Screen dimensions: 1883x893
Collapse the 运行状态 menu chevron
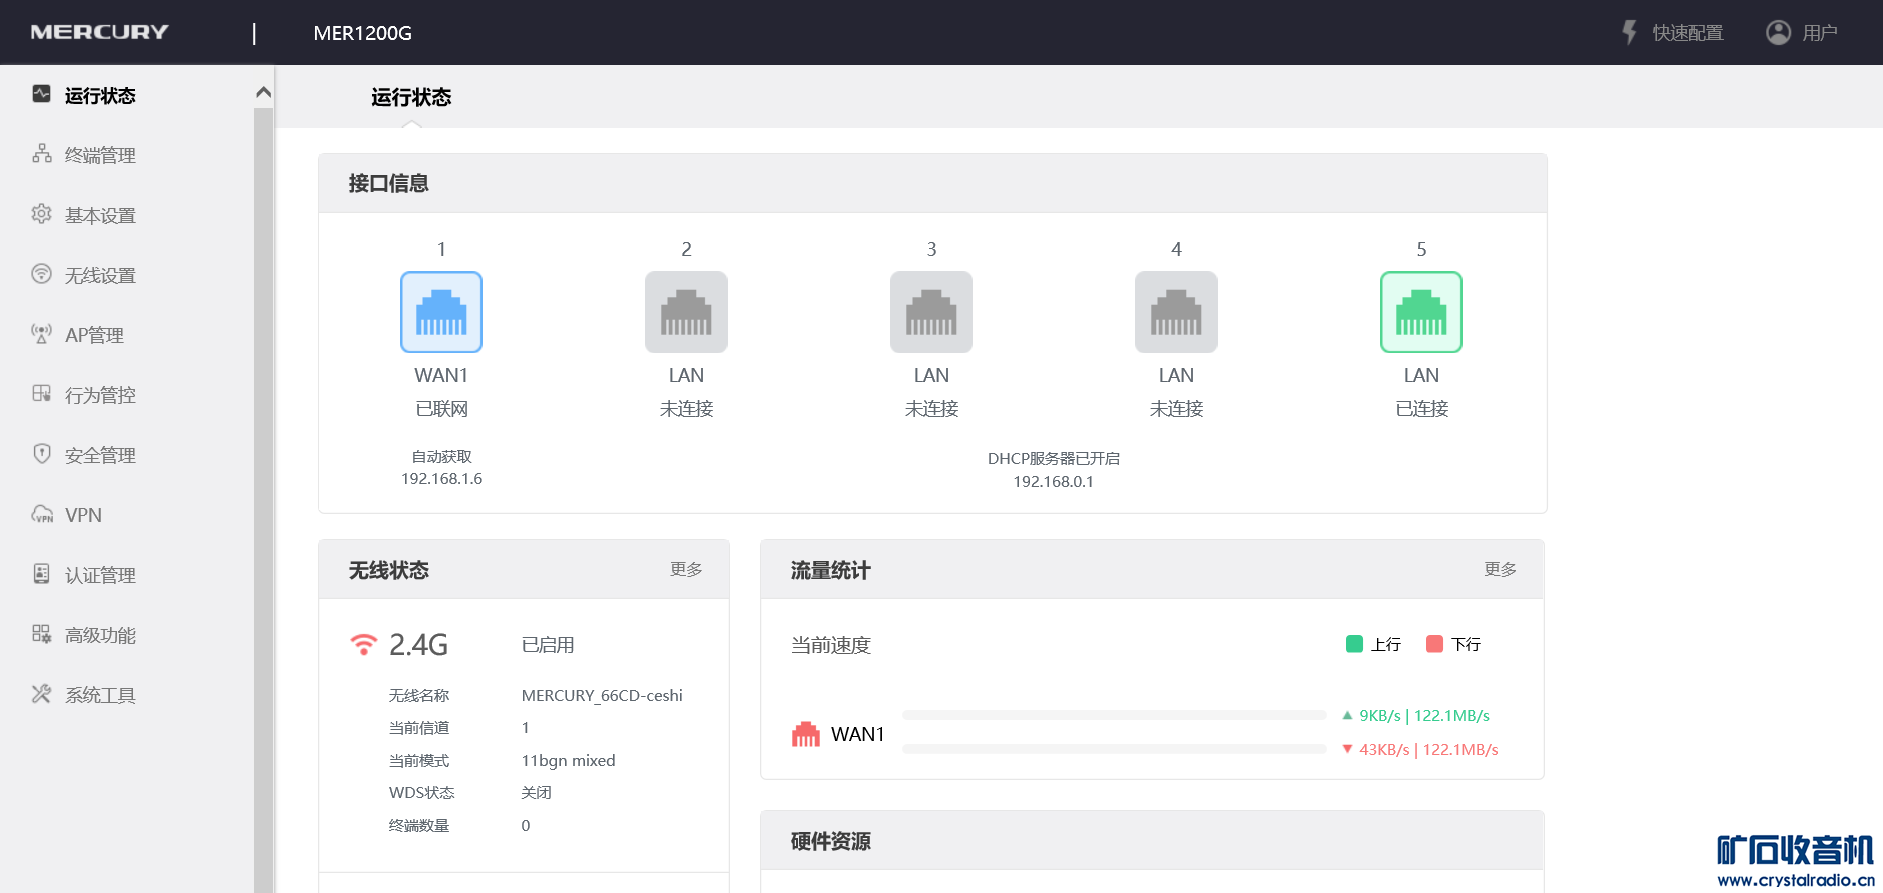click(263, 93)
